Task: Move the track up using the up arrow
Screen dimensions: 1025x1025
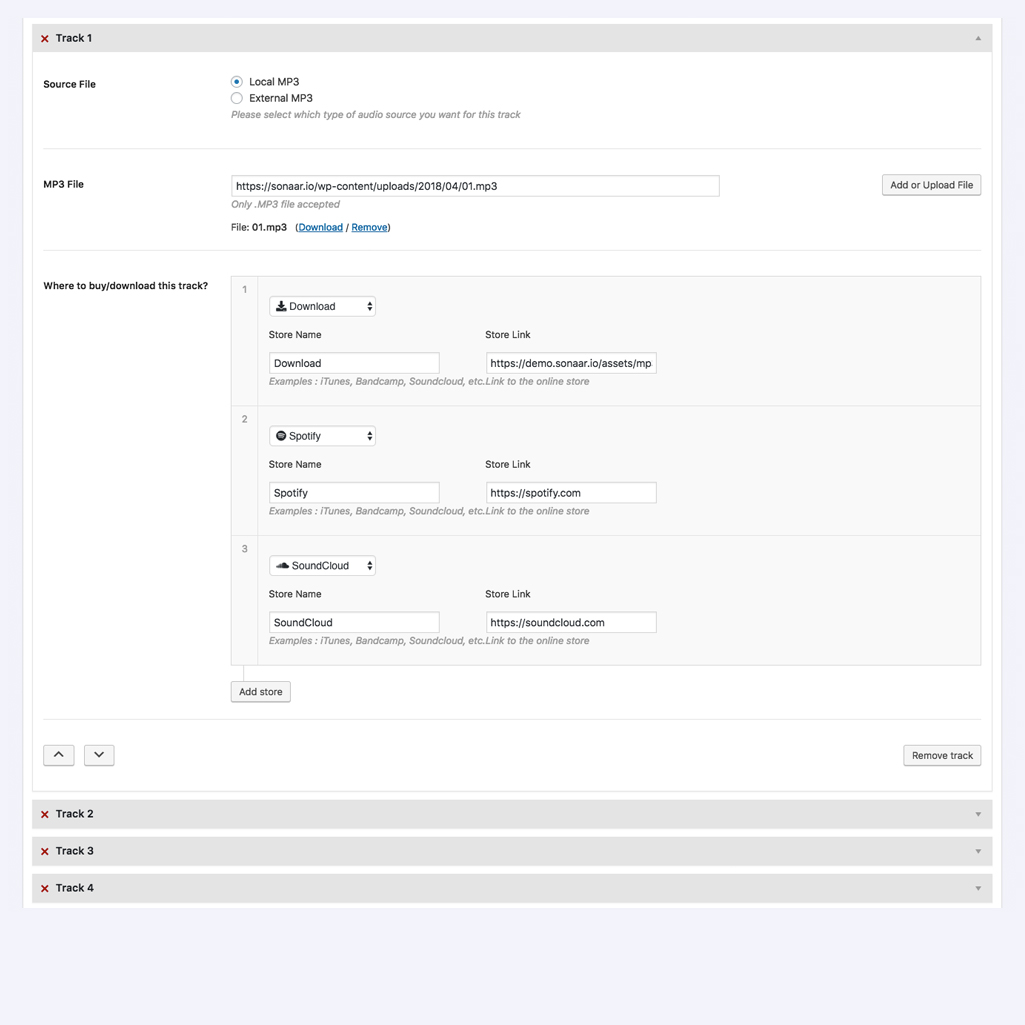Action: tap(58, 755)
